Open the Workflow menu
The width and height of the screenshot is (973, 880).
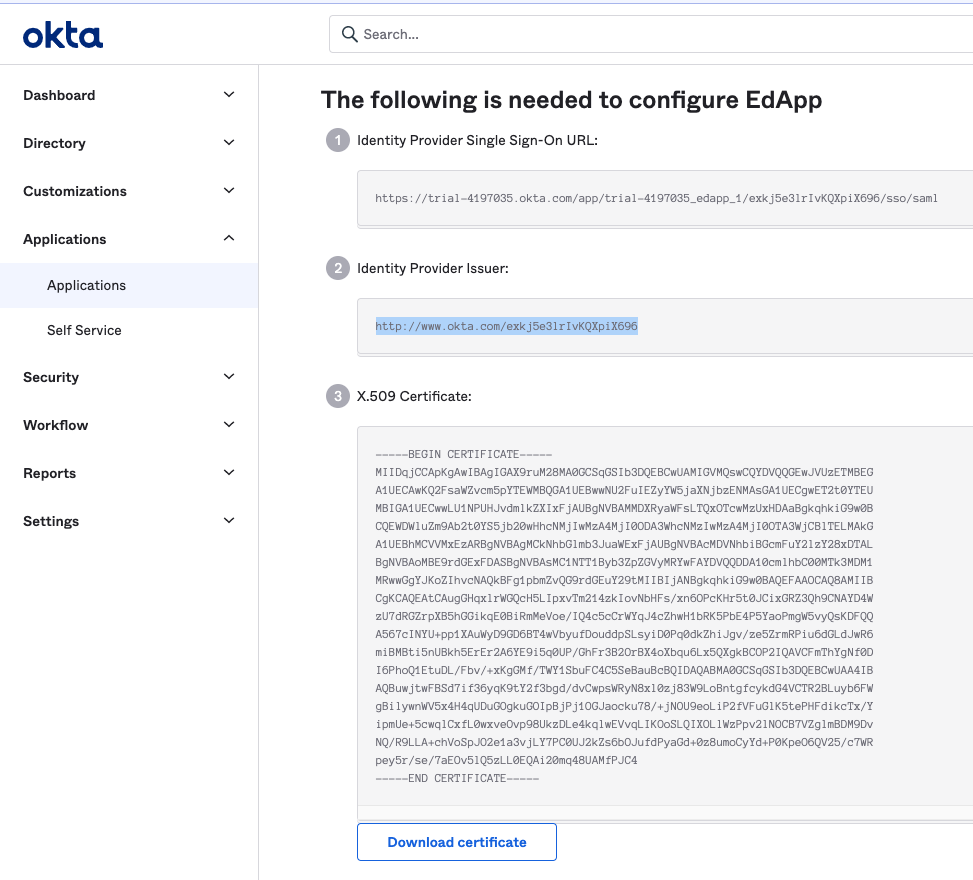[x=55, y=425]
